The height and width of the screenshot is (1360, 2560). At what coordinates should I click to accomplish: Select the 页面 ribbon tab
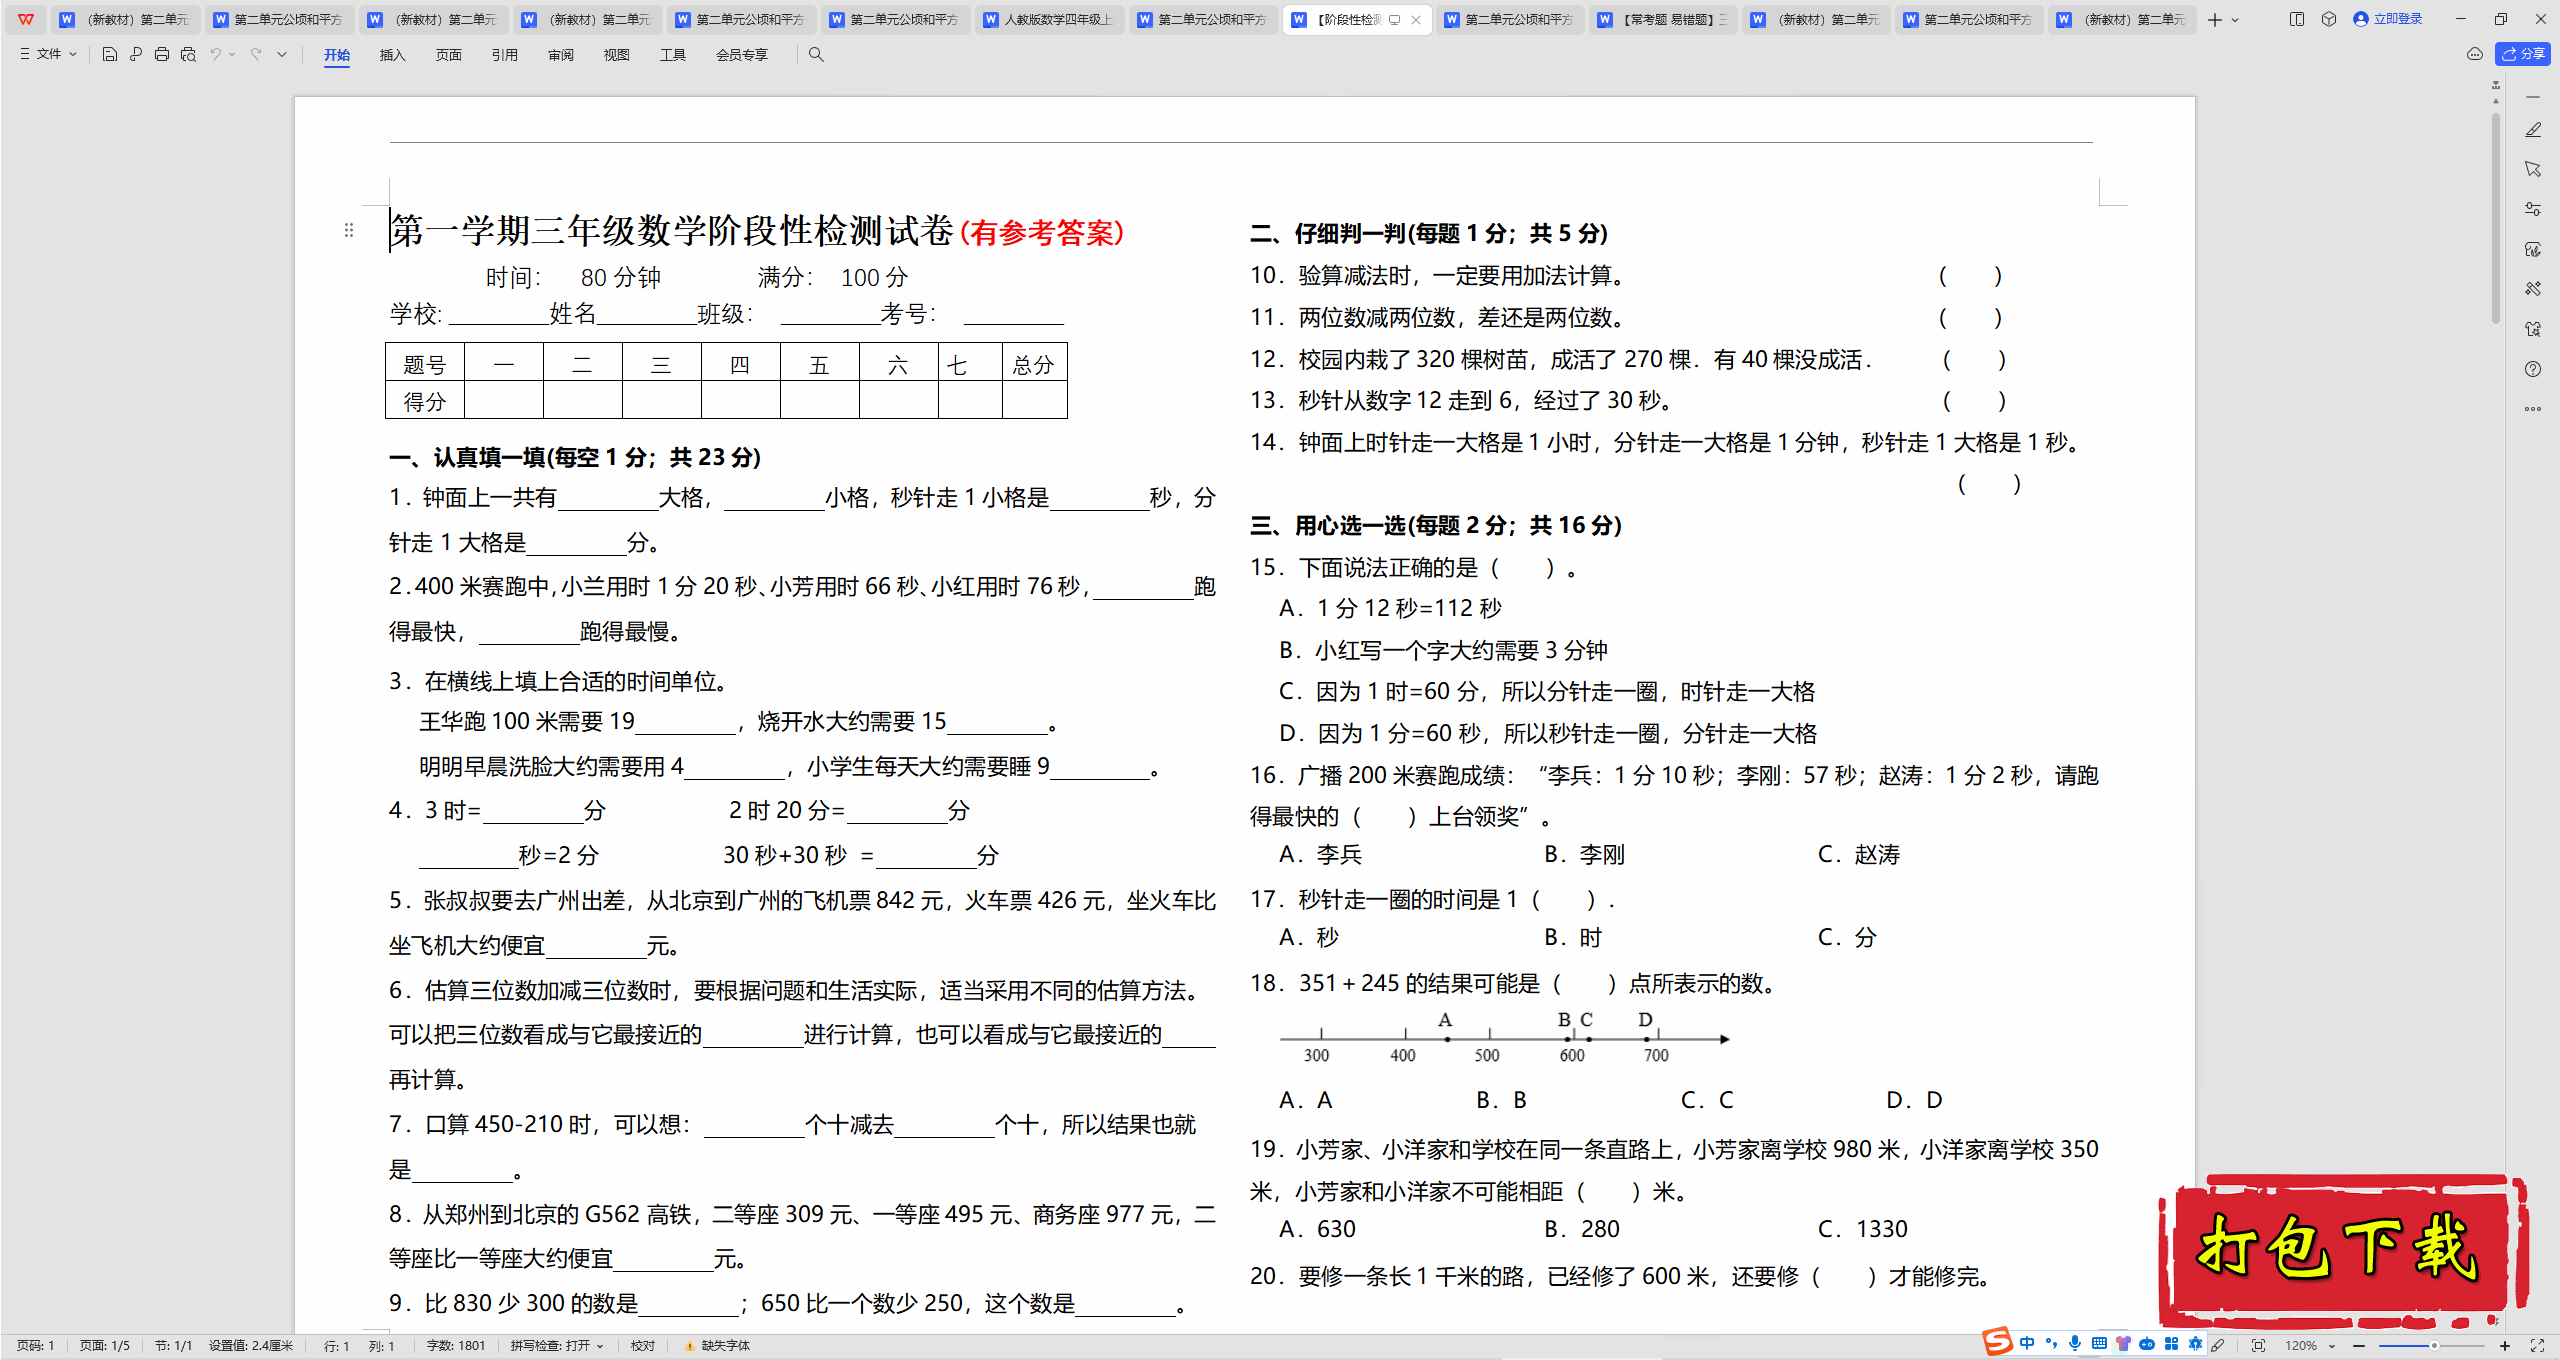[x=449, y=55]
